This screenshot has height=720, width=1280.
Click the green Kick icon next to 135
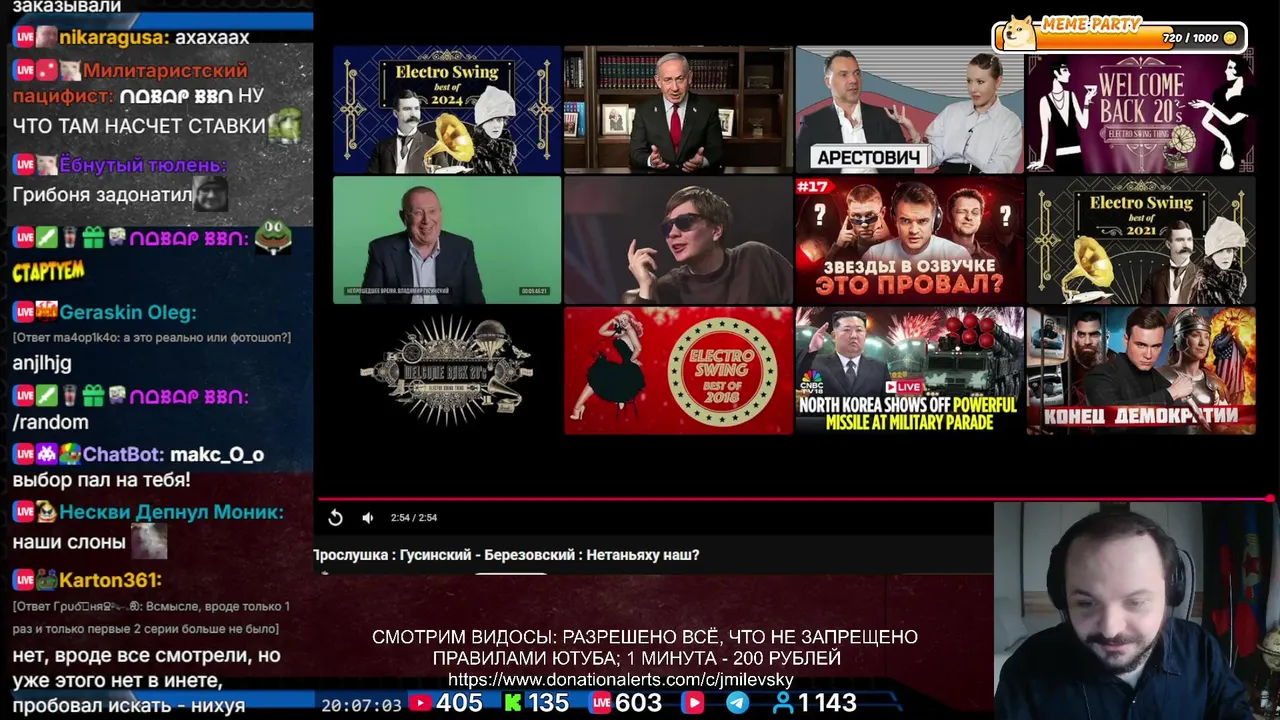click(x=513, y=704)
